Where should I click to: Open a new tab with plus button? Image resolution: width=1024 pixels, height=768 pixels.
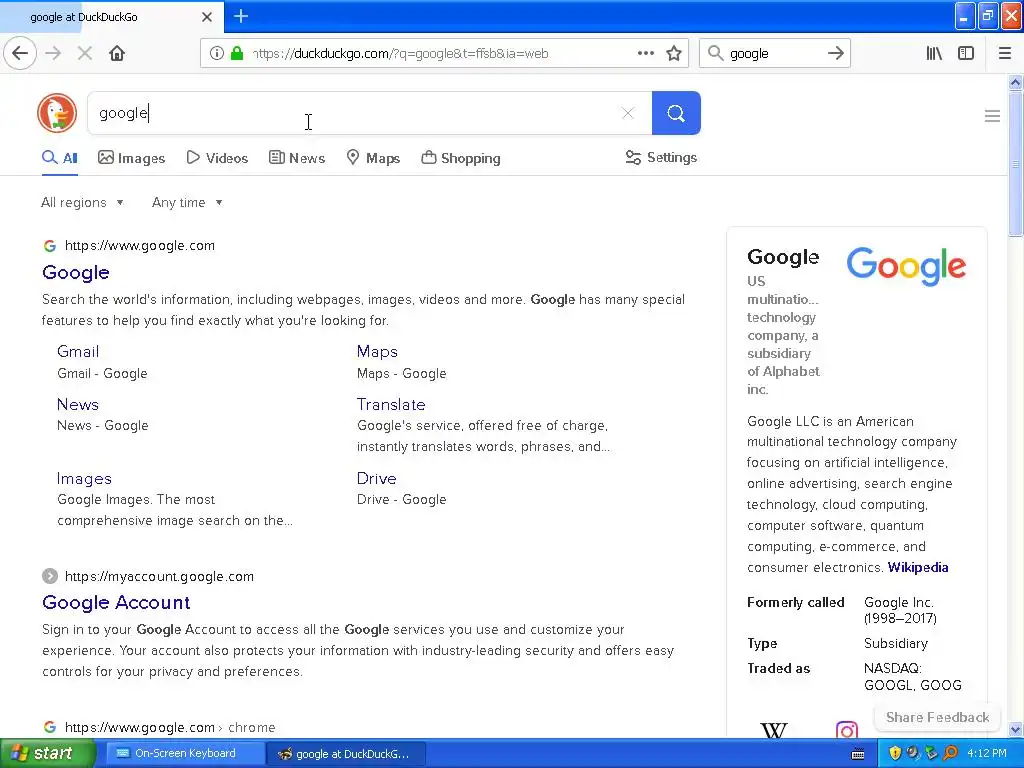click(x=241, y=16)
